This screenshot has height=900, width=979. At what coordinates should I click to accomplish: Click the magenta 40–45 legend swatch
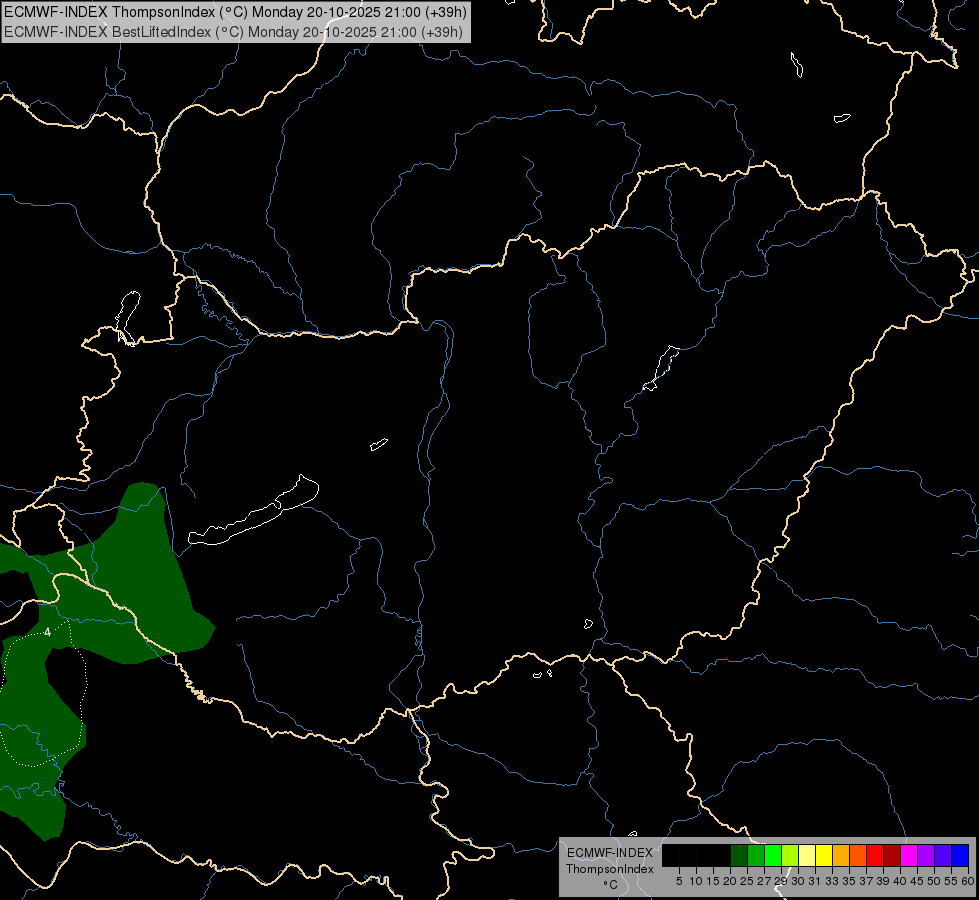(x=909, y=855)
